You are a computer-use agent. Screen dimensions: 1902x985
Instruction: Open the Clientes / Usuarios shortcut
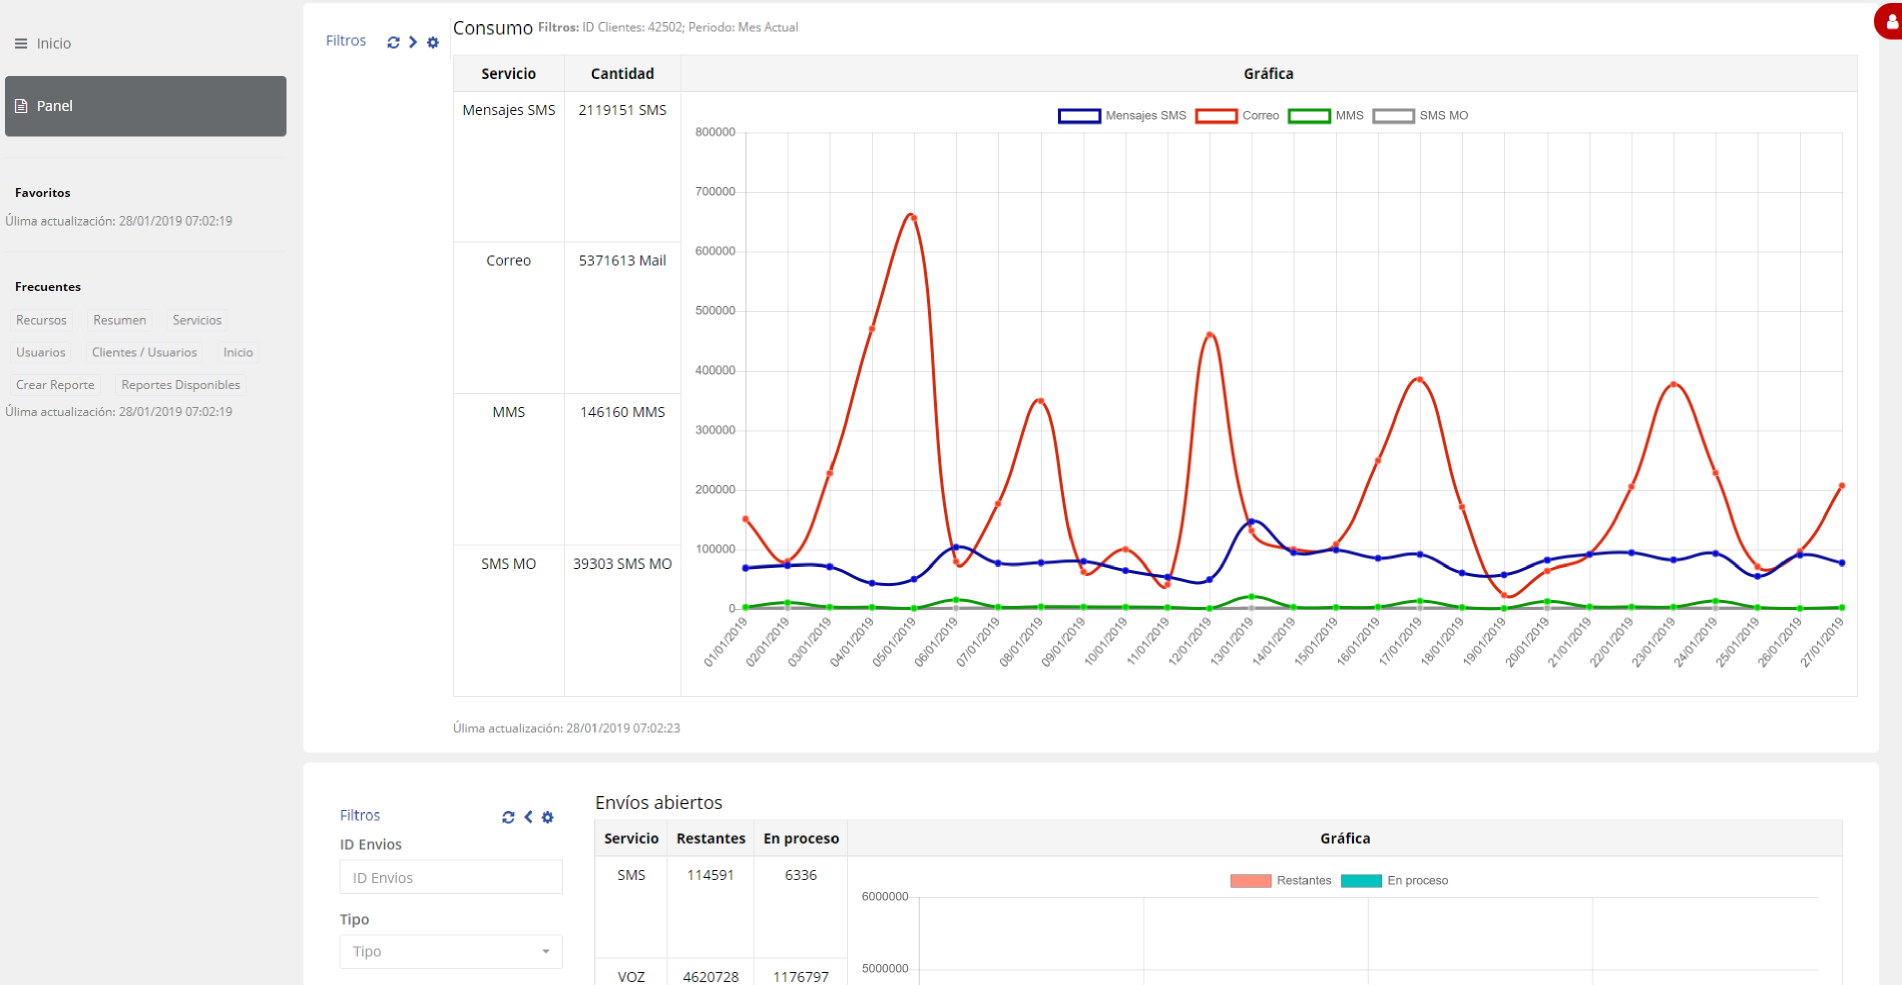coord(144,352)
